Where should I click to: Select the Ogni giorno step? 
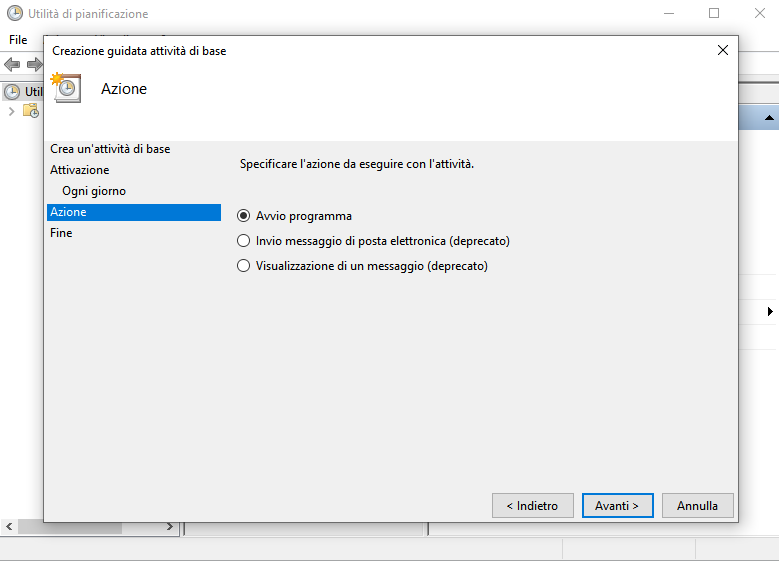point(94,191)
